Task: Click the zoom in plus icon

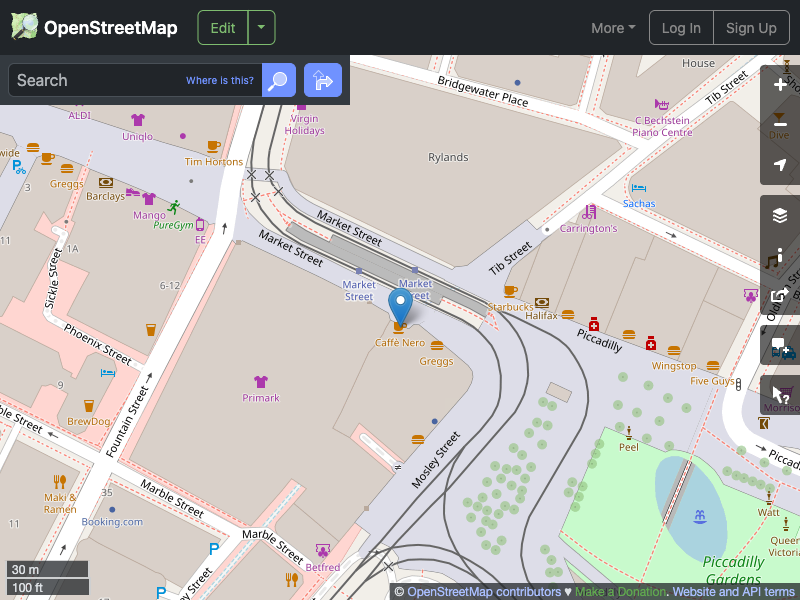Action: click(x=780, y=85)
